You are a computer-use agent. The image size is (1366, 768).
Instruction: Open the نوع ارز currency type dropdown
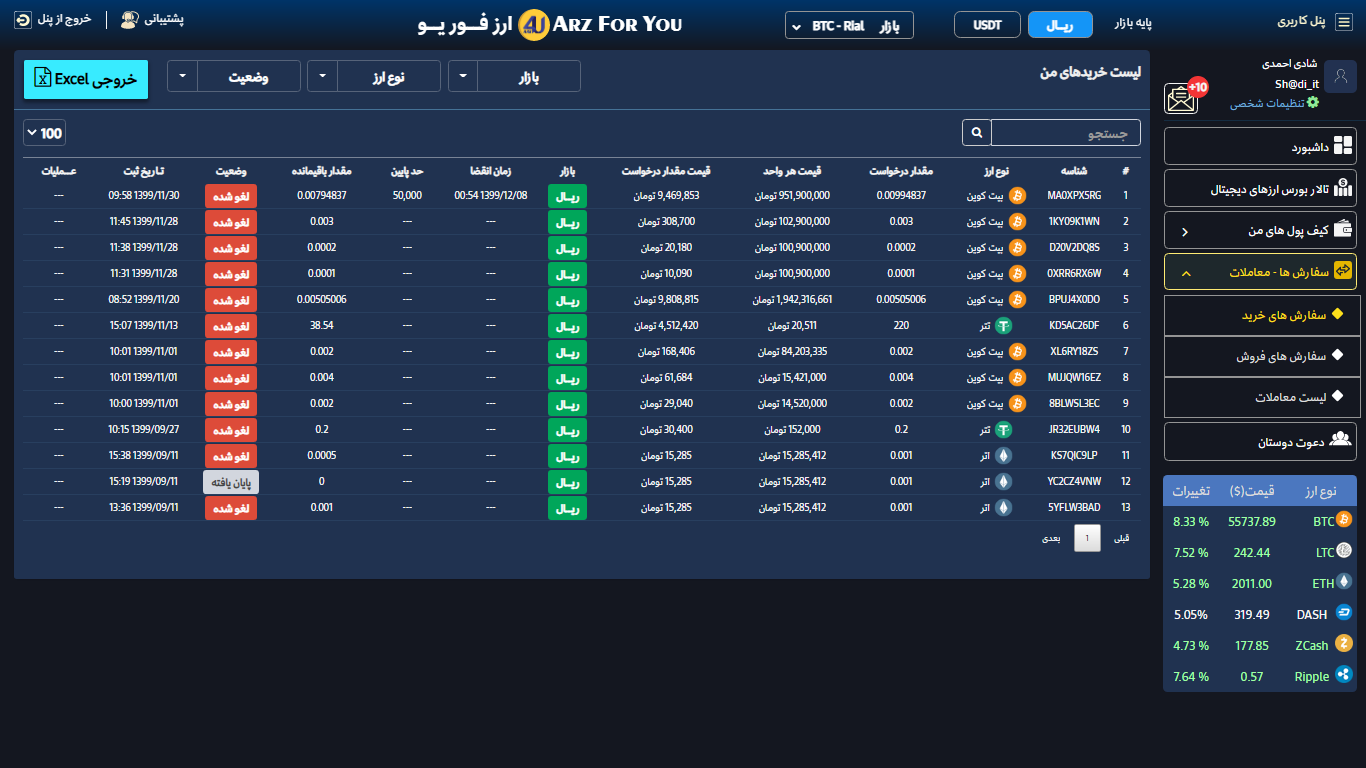pos(373,77)
